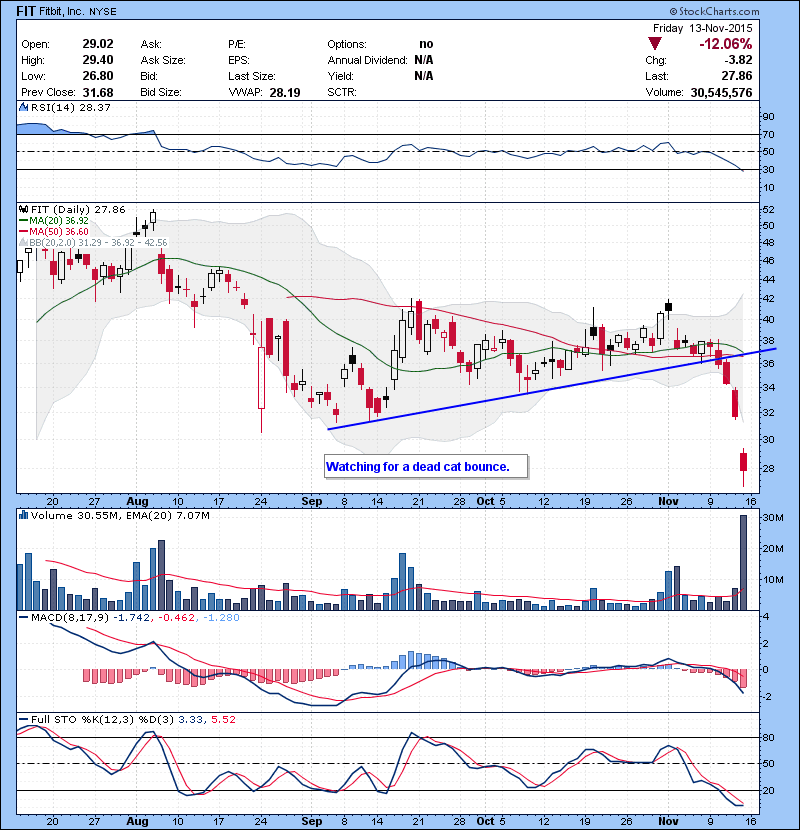Click the last red candlestick near 28
This screenshot has width=800, height=830.
pyautogui.click(x=743, y=462)
